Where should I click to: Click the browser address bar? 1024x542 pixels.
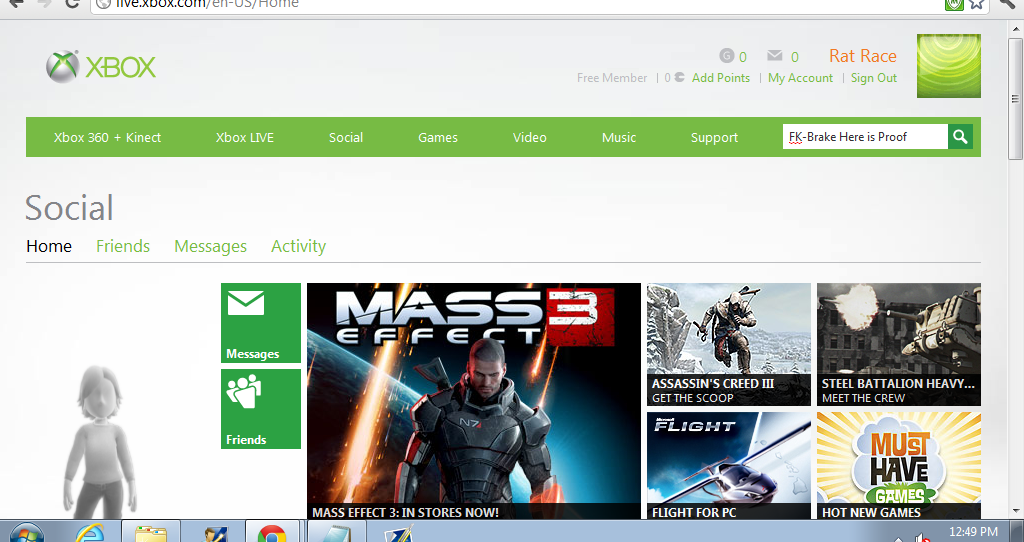coord(516,4)
